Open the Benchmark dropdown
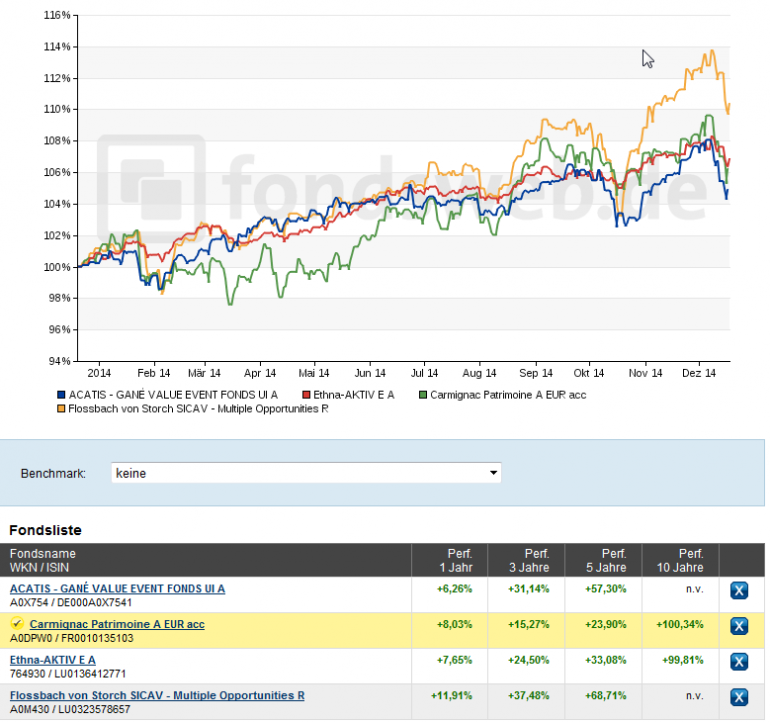 coord(306,473)
